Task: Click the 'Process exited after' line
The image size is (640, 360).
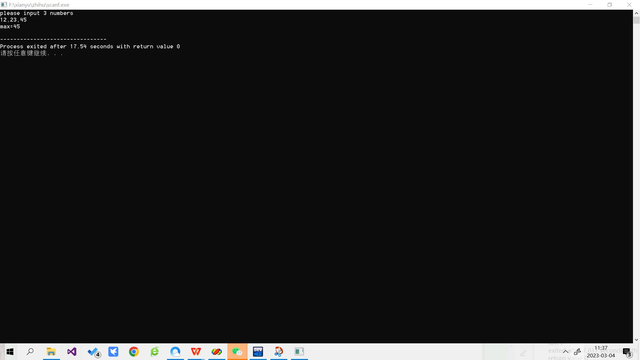Action: pos(90,47)
